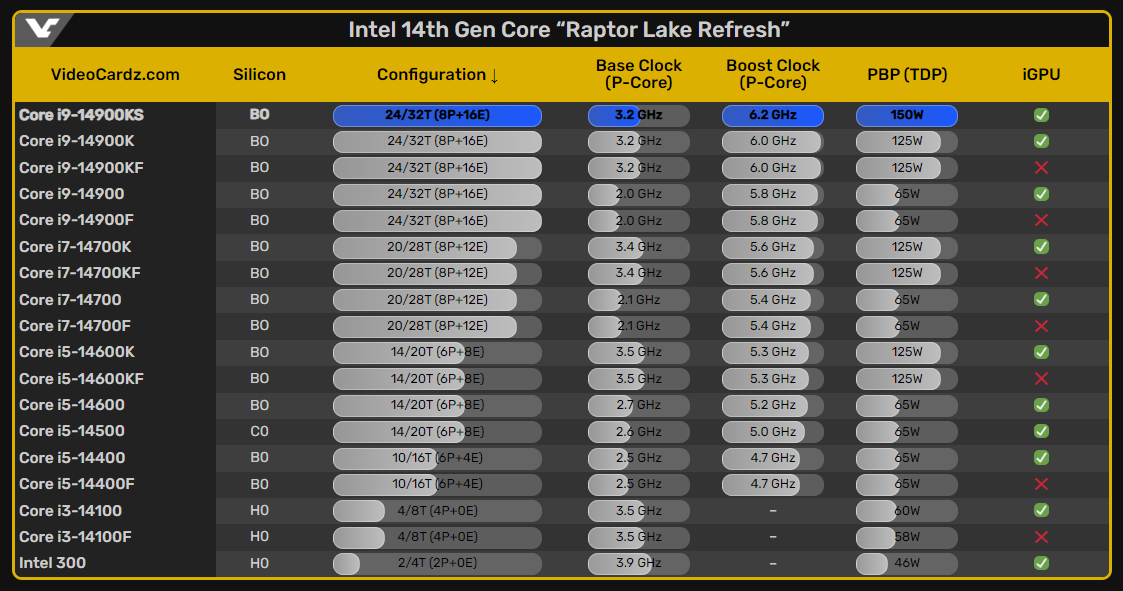Click the iGPU checkmark in the Core i5-14600 row
1123x591 pixels.
(1041, 405)
